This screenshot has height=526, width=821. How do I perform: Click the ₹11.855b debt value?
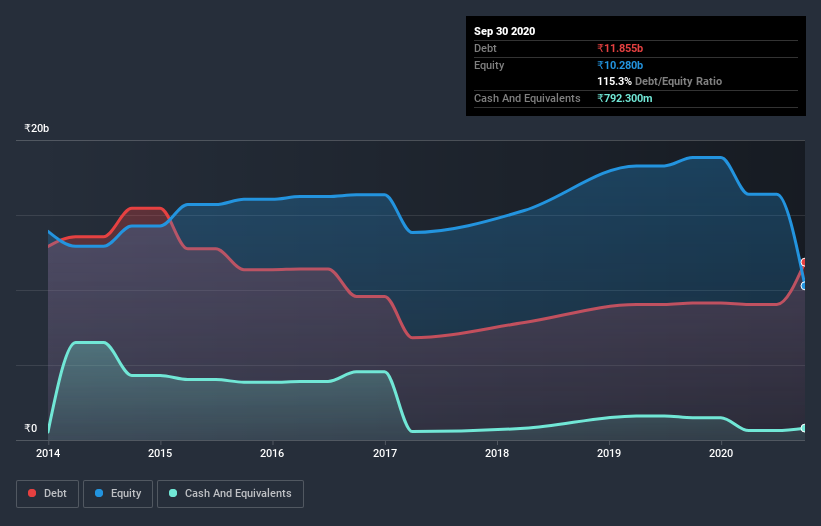(x=620, y=48)
